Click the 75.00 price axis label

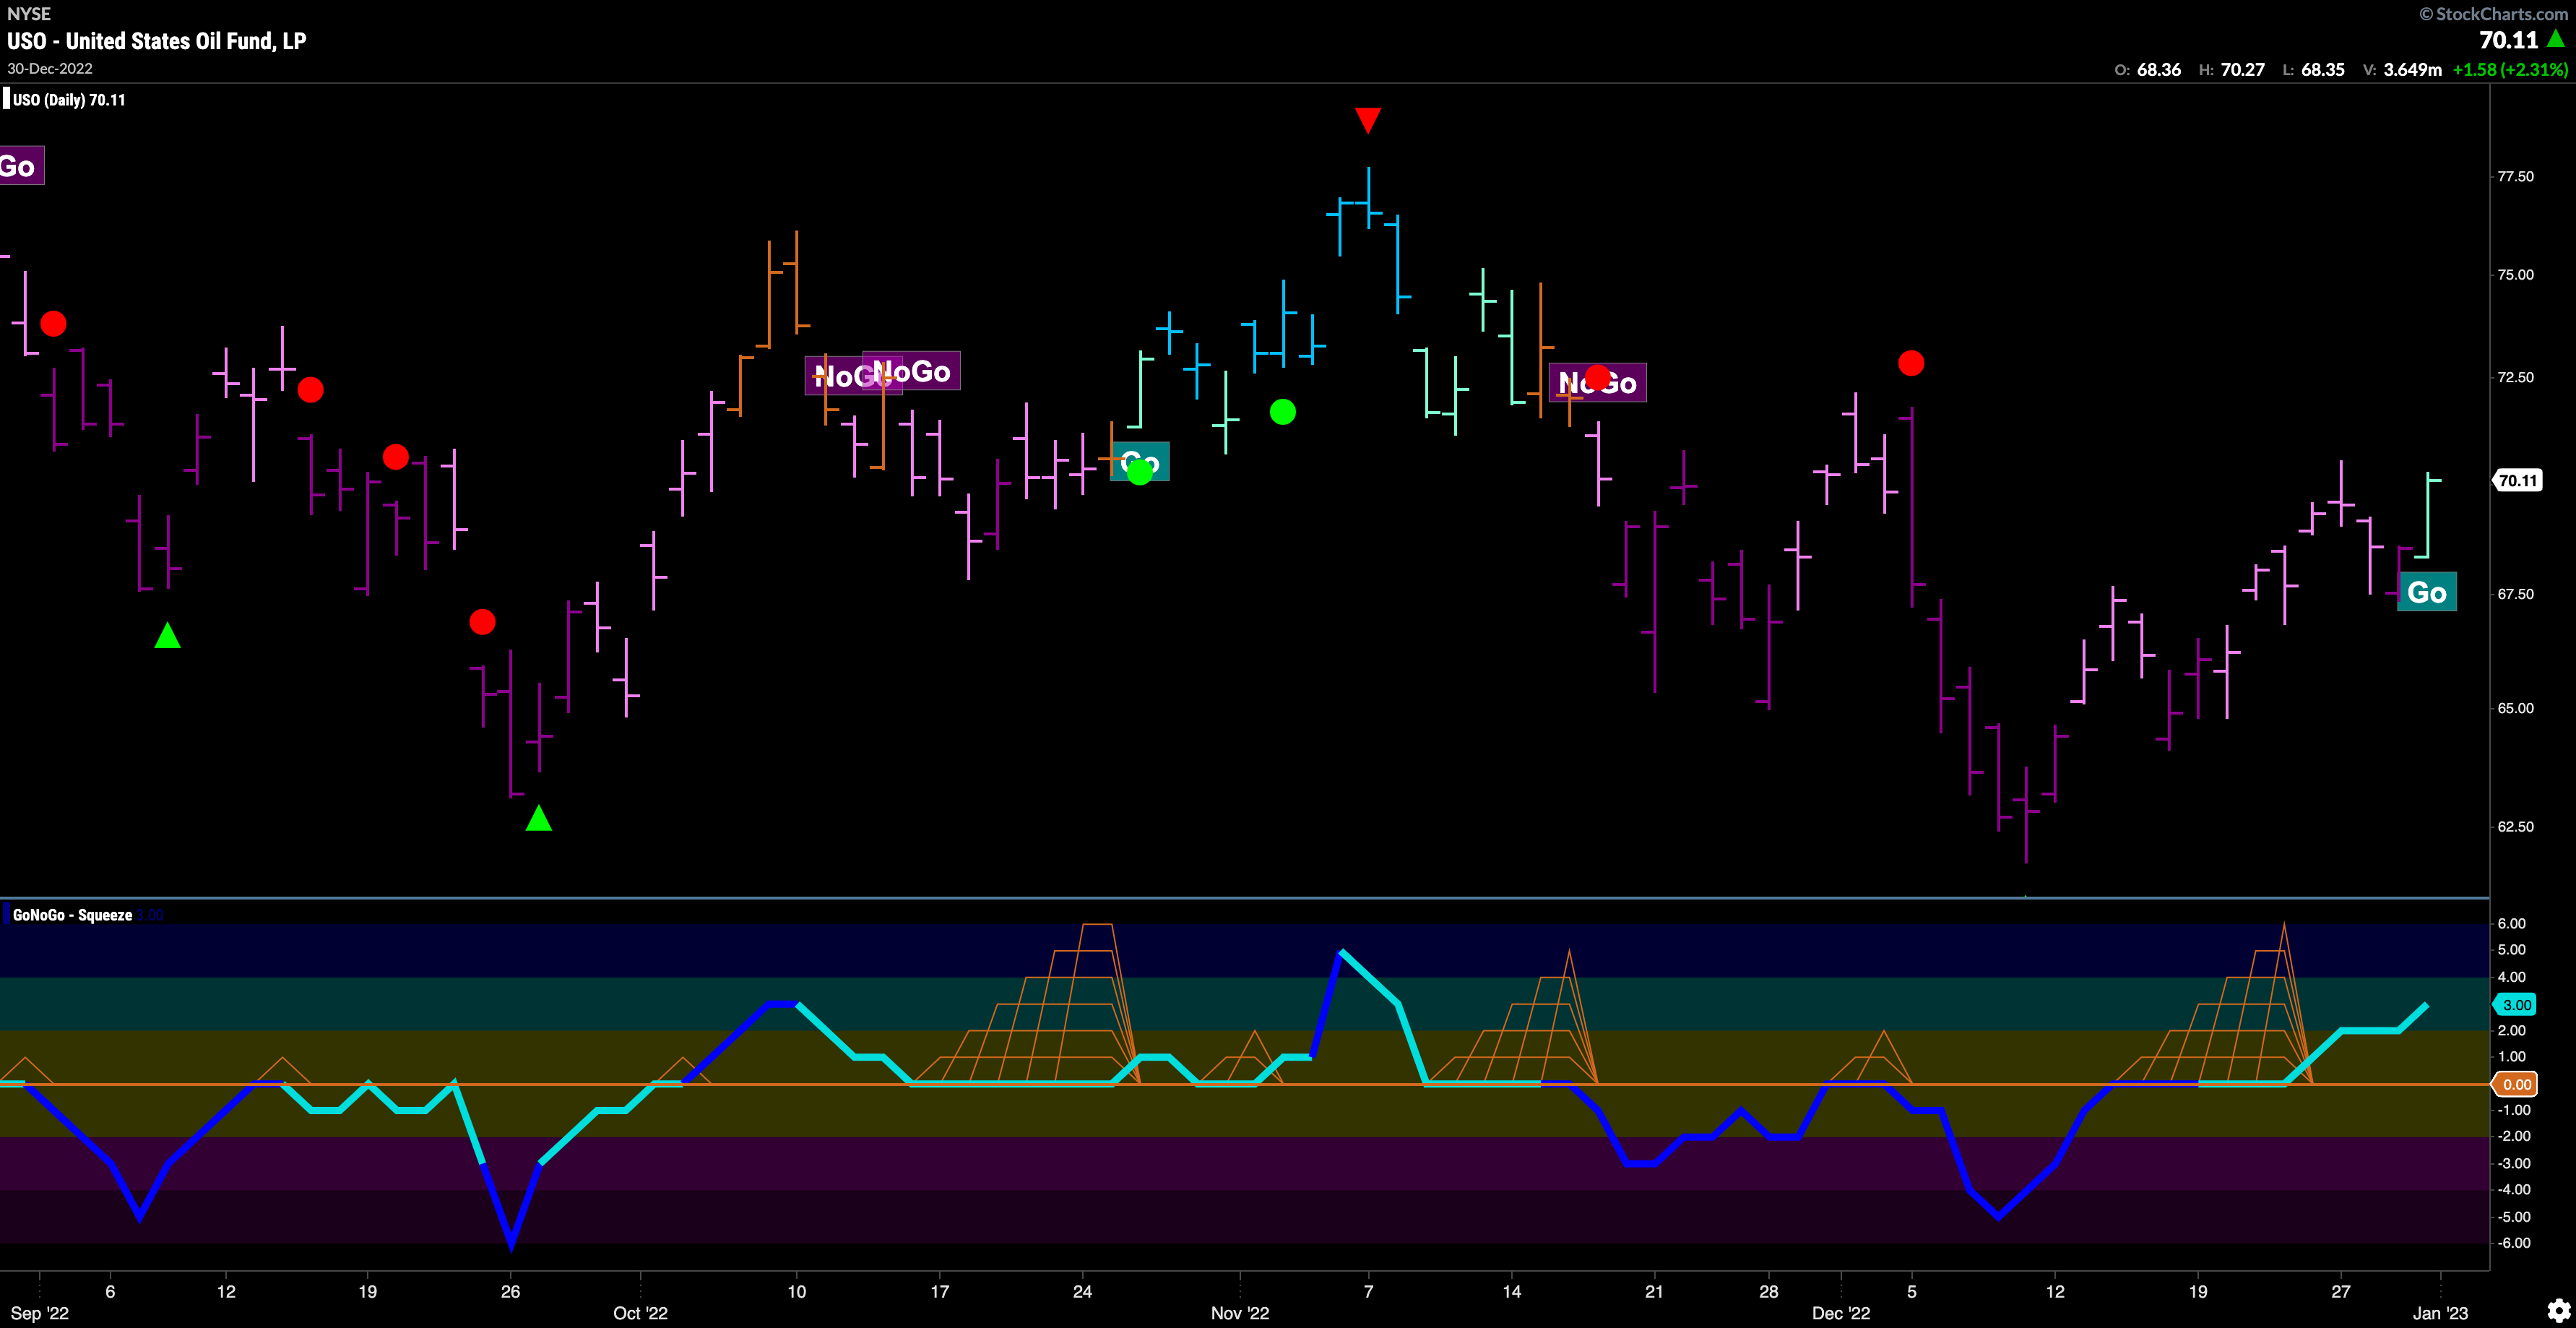[x=2516, y=274]
